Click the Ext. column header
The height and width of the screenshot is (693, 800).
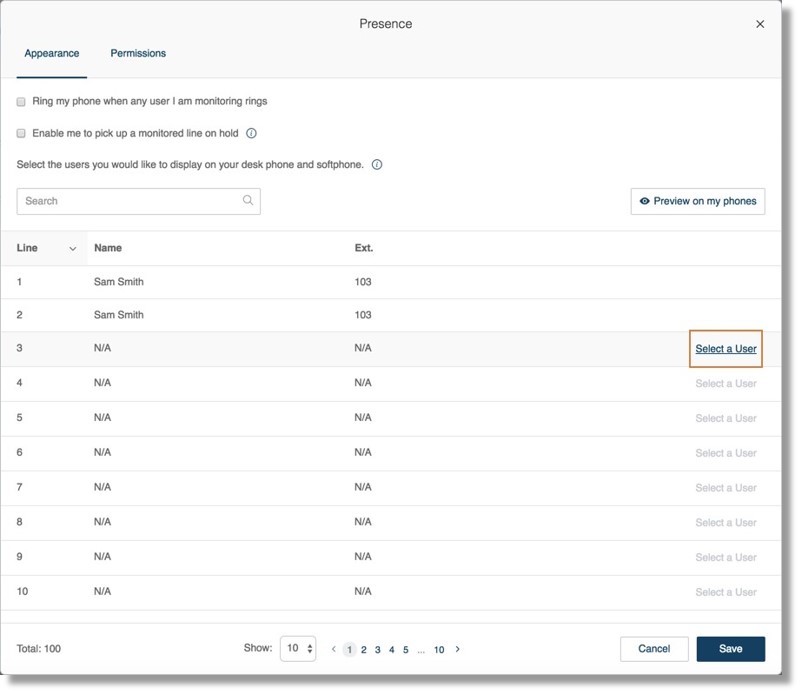364,248
